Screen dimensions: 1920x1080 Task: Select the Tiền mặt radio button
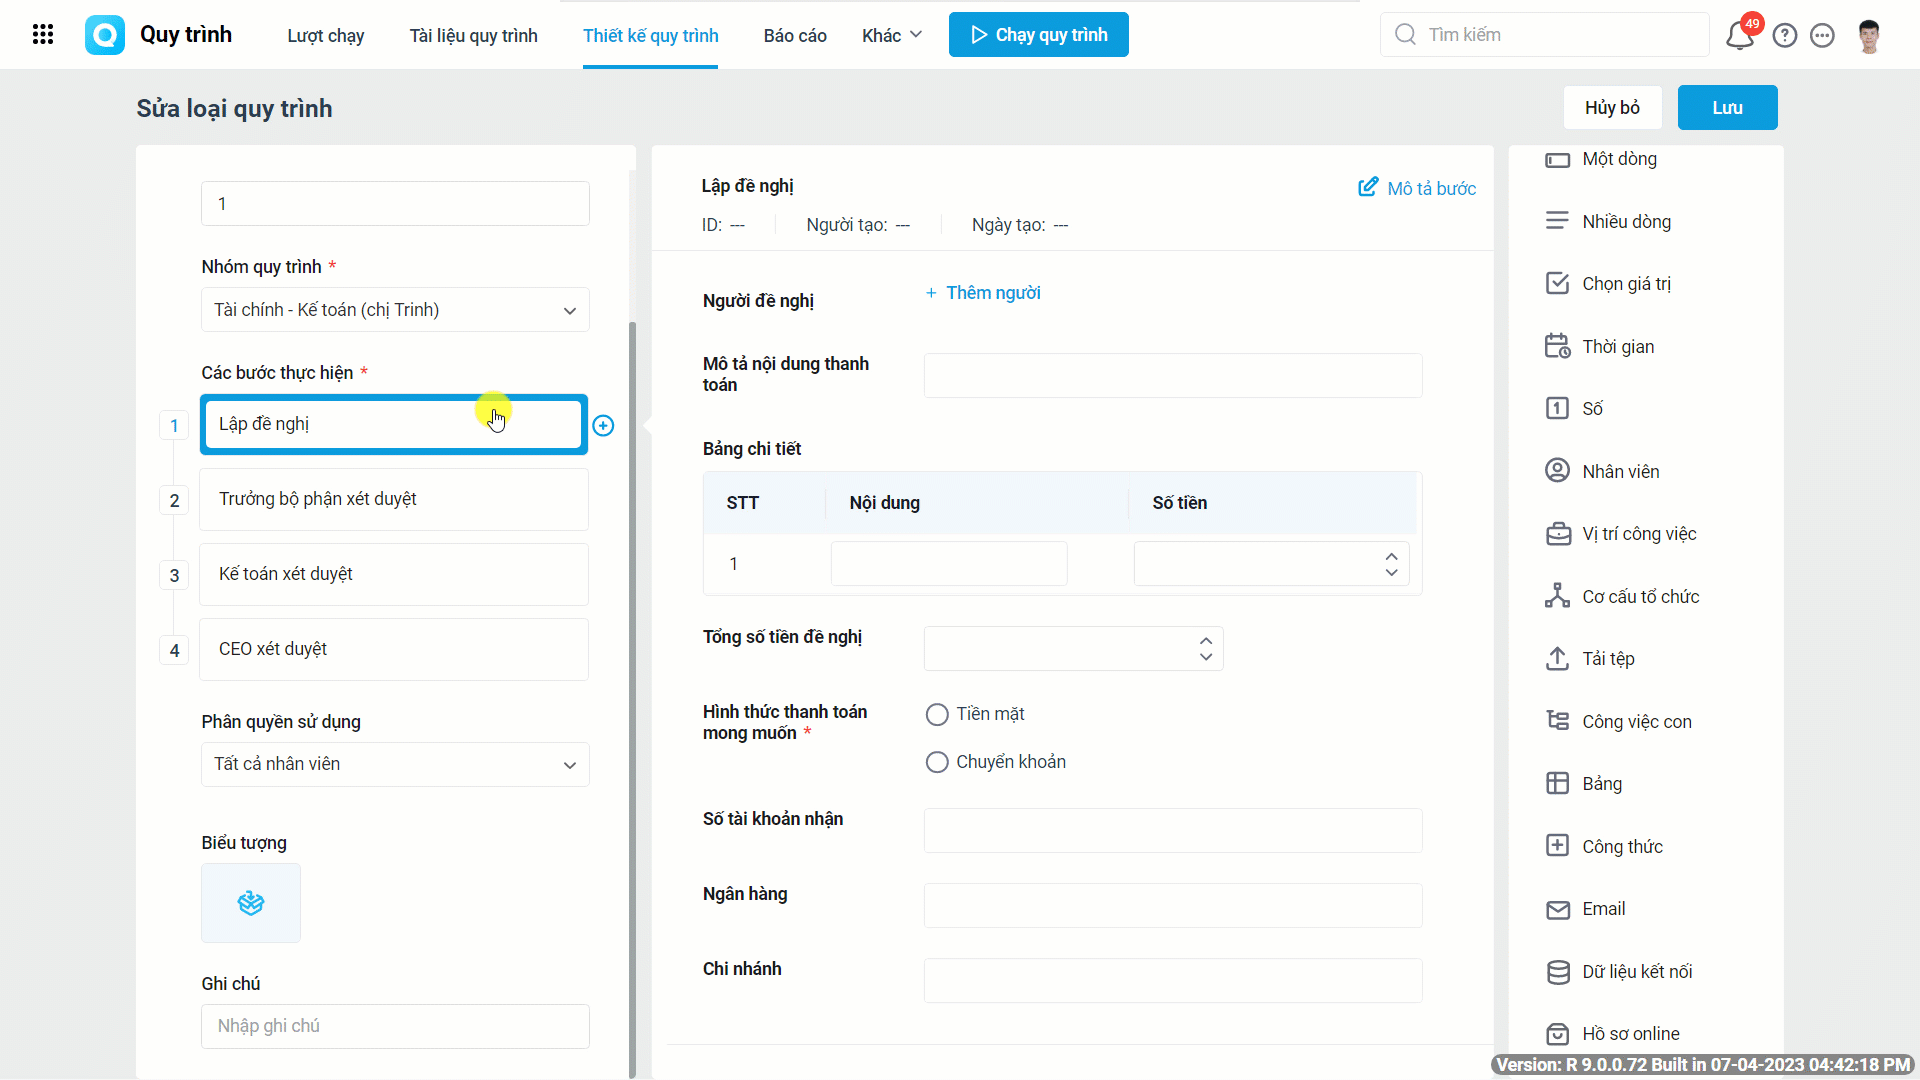point(937,714)
